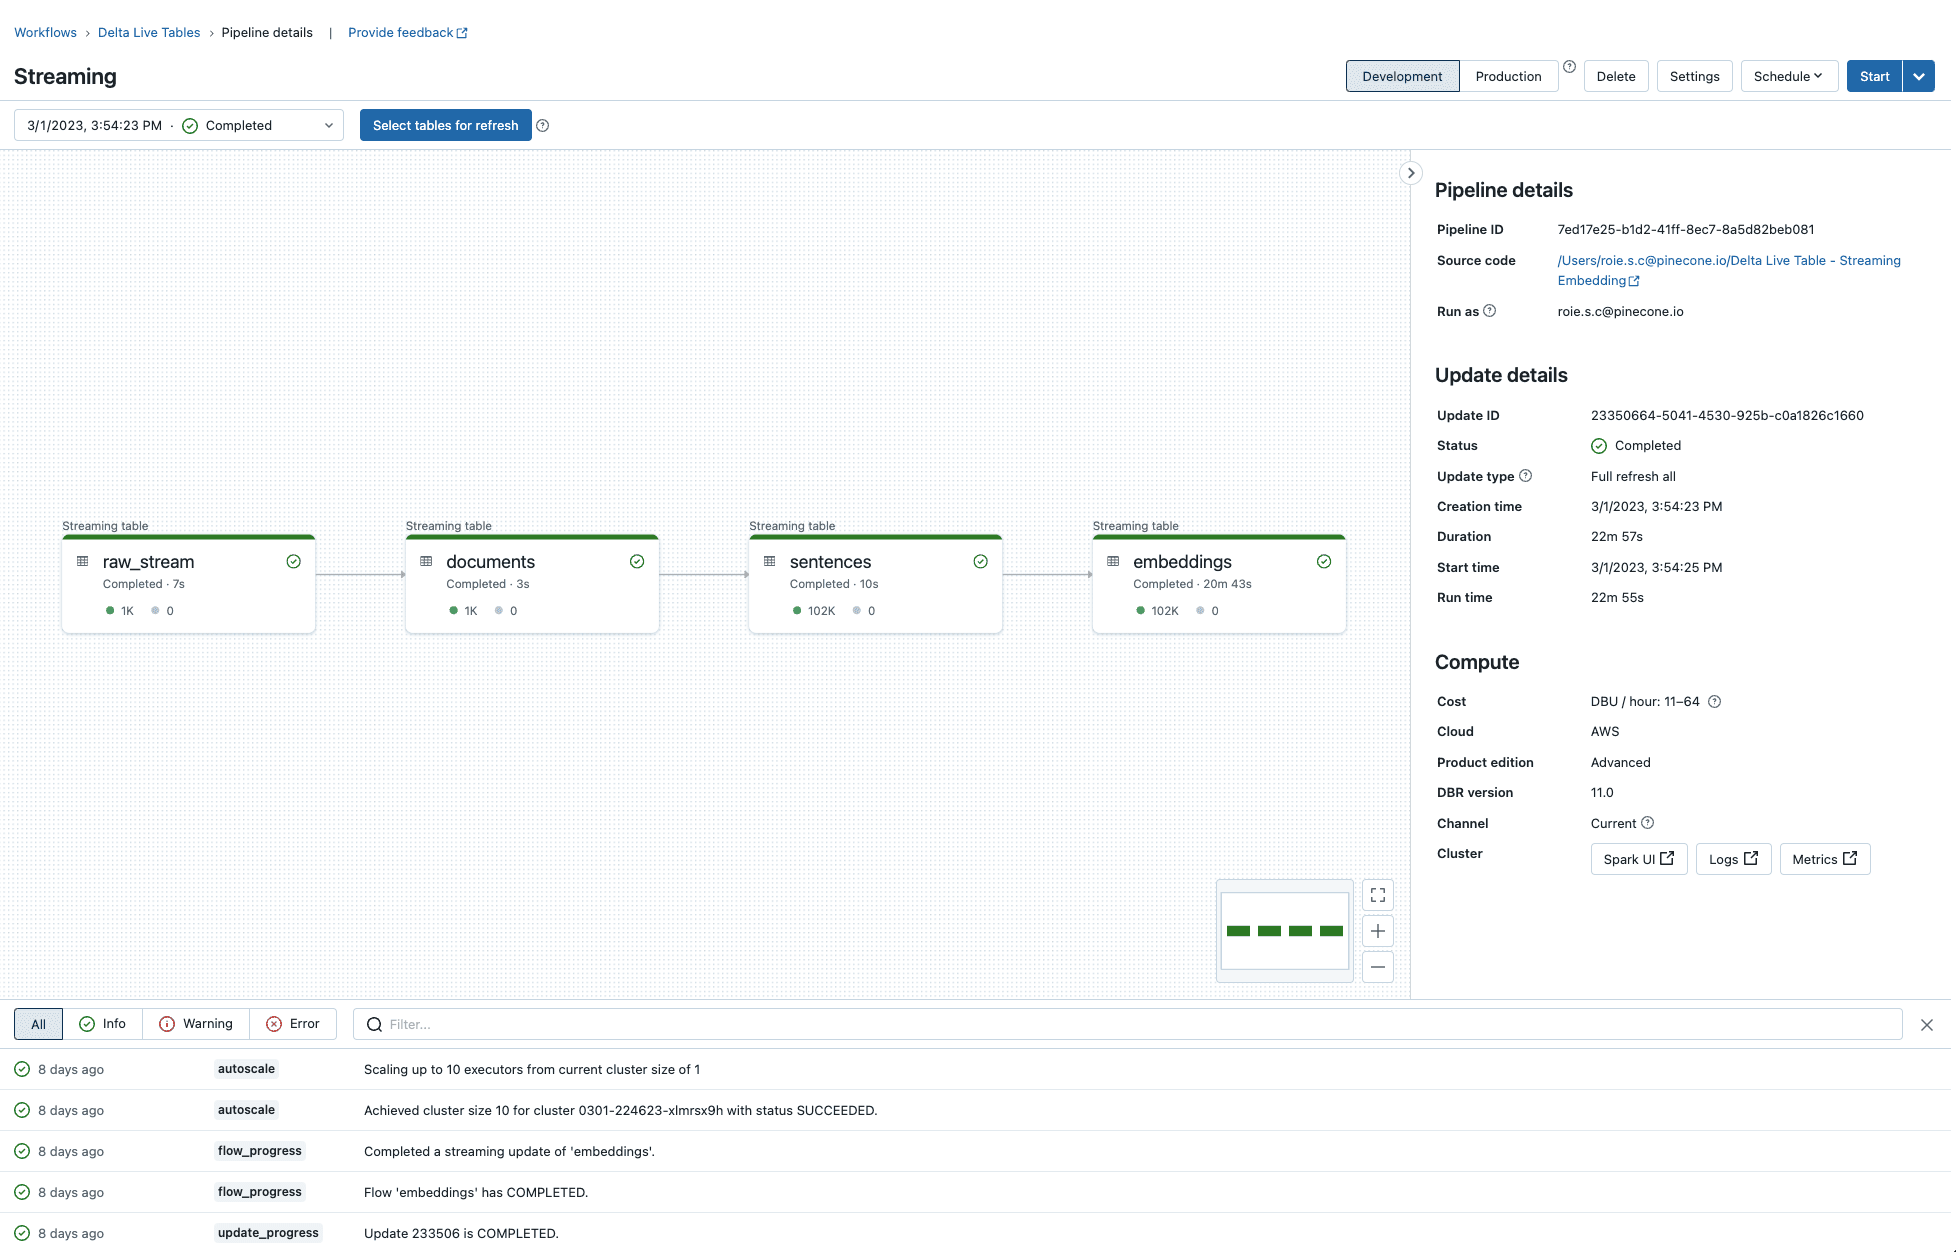Click inside the event log Filter field
The width and height of the screenshot is (1956, 1252).
pyautogui.click(x=700, y=1024)
